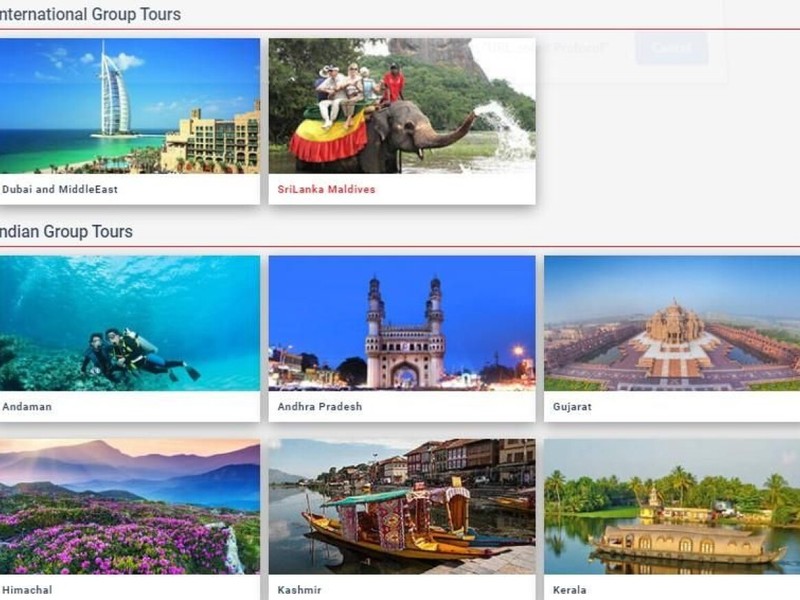Click the Dubai and MiddleEast title link
Image resolution: width=800 pixels, height=600 pixels.
tap(60, 189)
